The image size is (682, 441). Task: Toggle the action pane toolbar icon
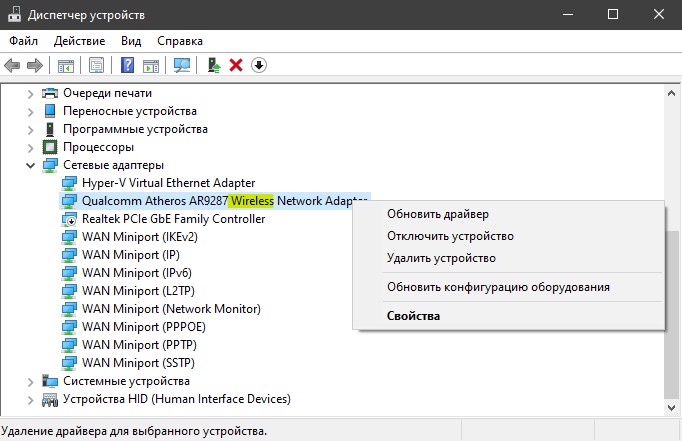[x=151, y=66]
